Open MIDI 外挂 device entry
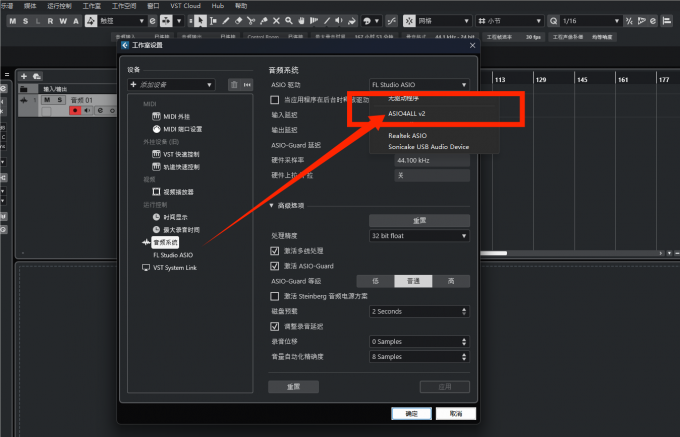The height and width of the screenshot is (437, 680). pos(171,117)
